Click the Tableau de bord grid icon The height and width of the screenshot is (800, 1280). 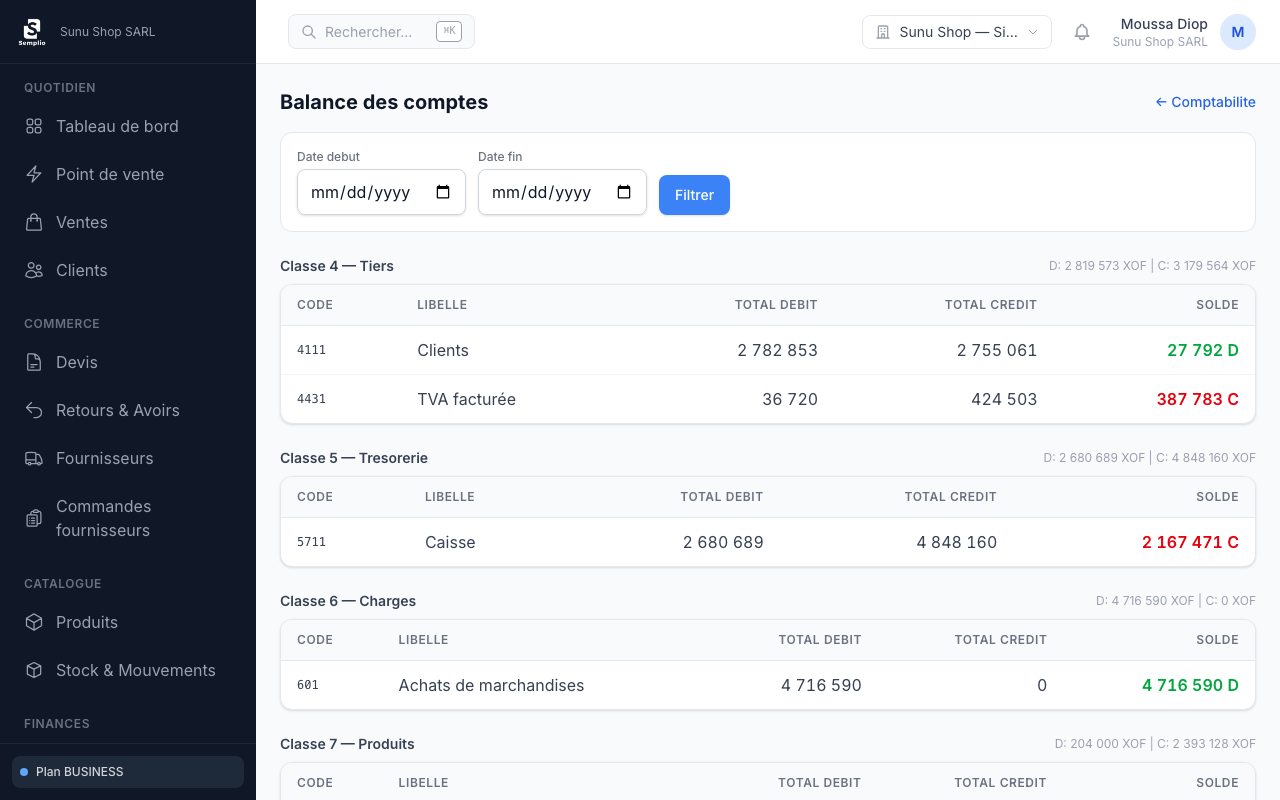click(34, 126)
